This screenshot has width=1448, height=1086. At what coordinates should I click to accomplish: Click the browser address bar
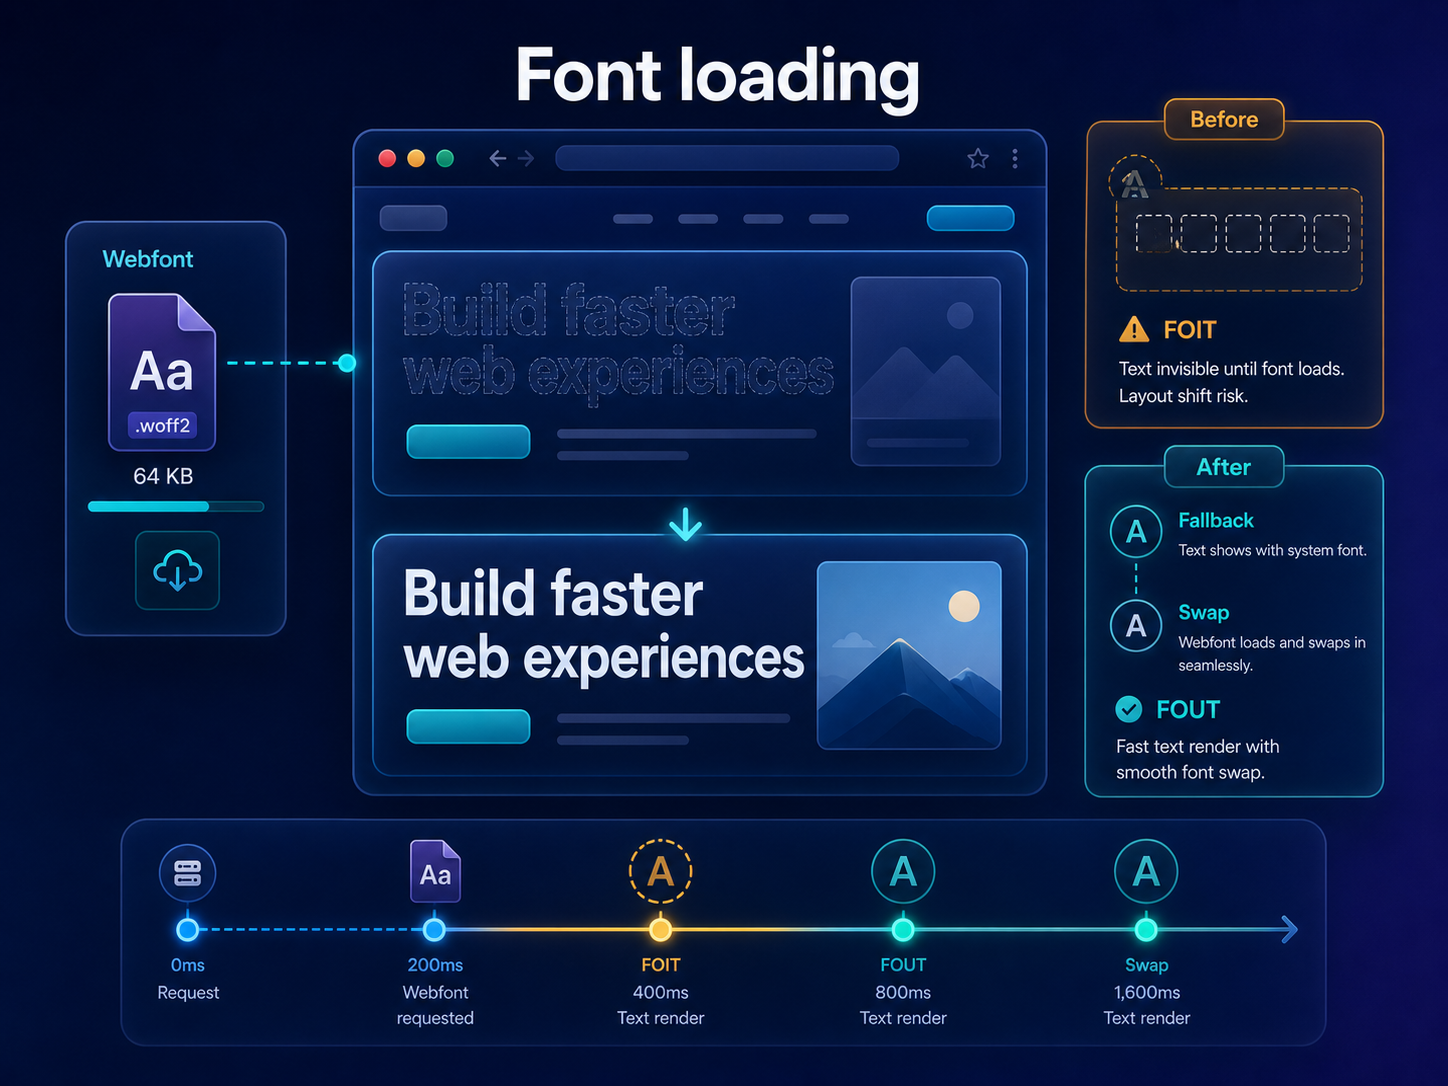pyautogui.click(x=727, y=158)
